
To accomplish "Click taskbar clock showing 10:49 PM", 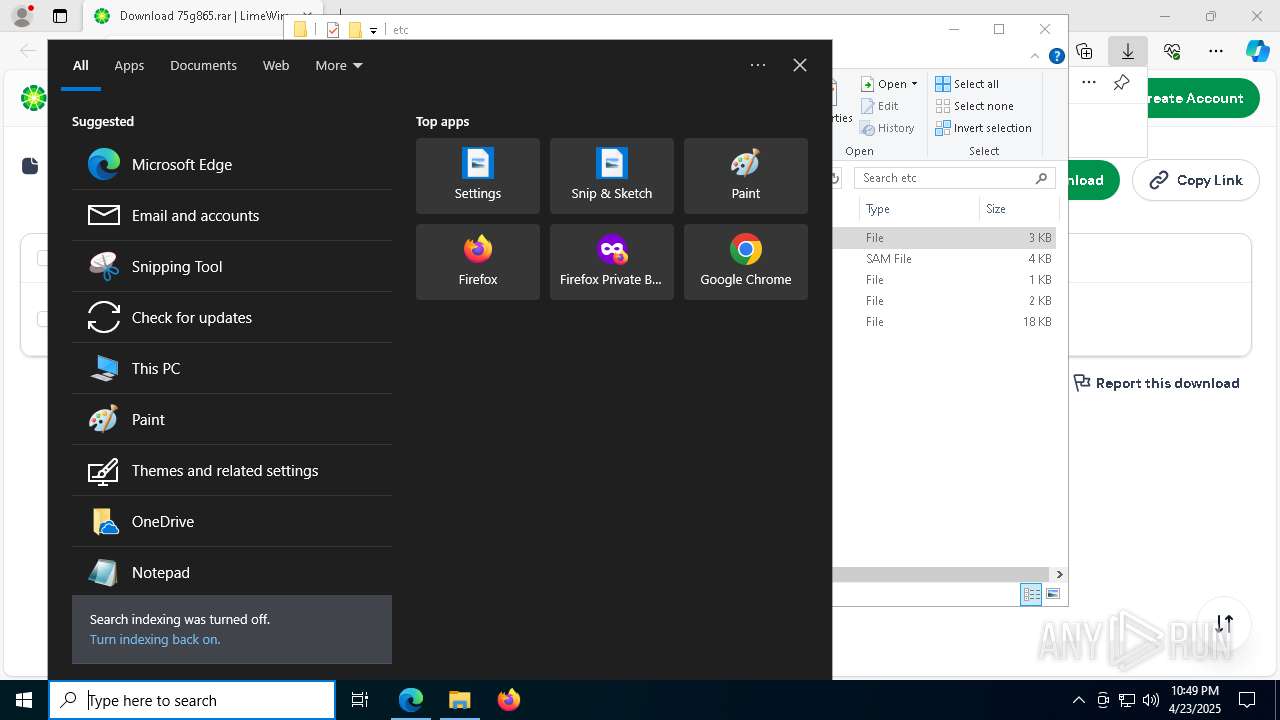I will click(1194, 700).
